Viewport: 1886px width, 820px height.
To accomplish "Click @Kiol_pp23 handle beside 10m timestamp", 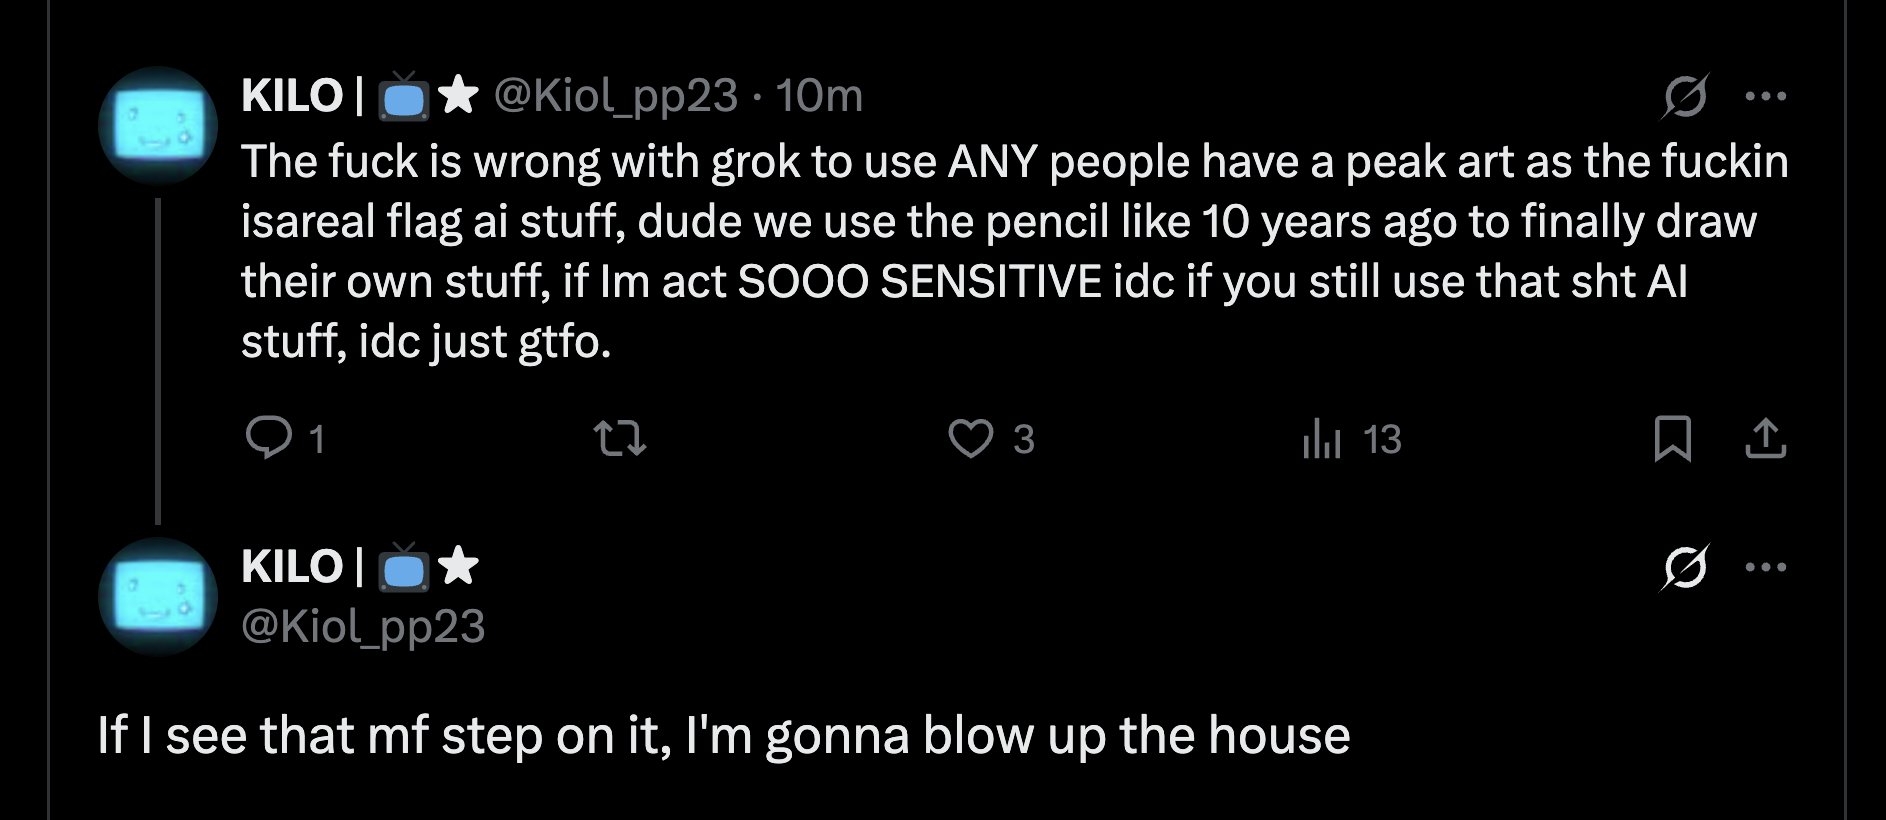I will [615, 96].
